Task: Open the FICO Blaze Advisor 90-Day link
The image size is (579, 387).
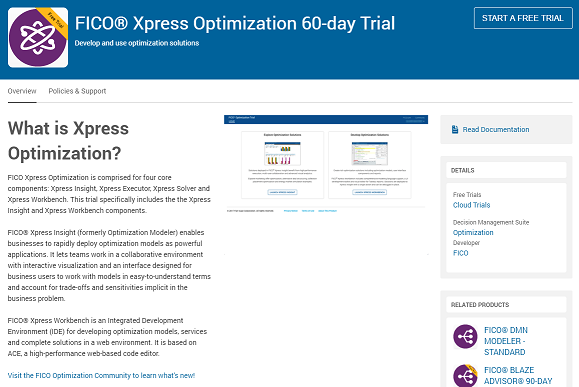Action: tap(518, 376)
